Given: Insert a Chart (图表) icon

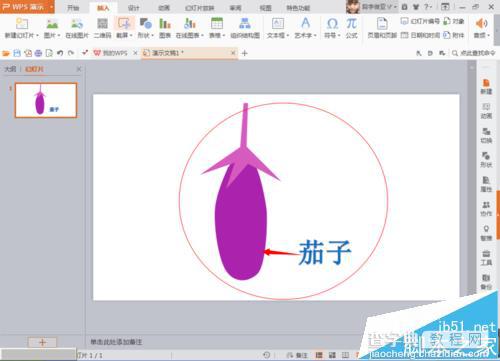Looking at the screenshot, I should coord(165,24).
